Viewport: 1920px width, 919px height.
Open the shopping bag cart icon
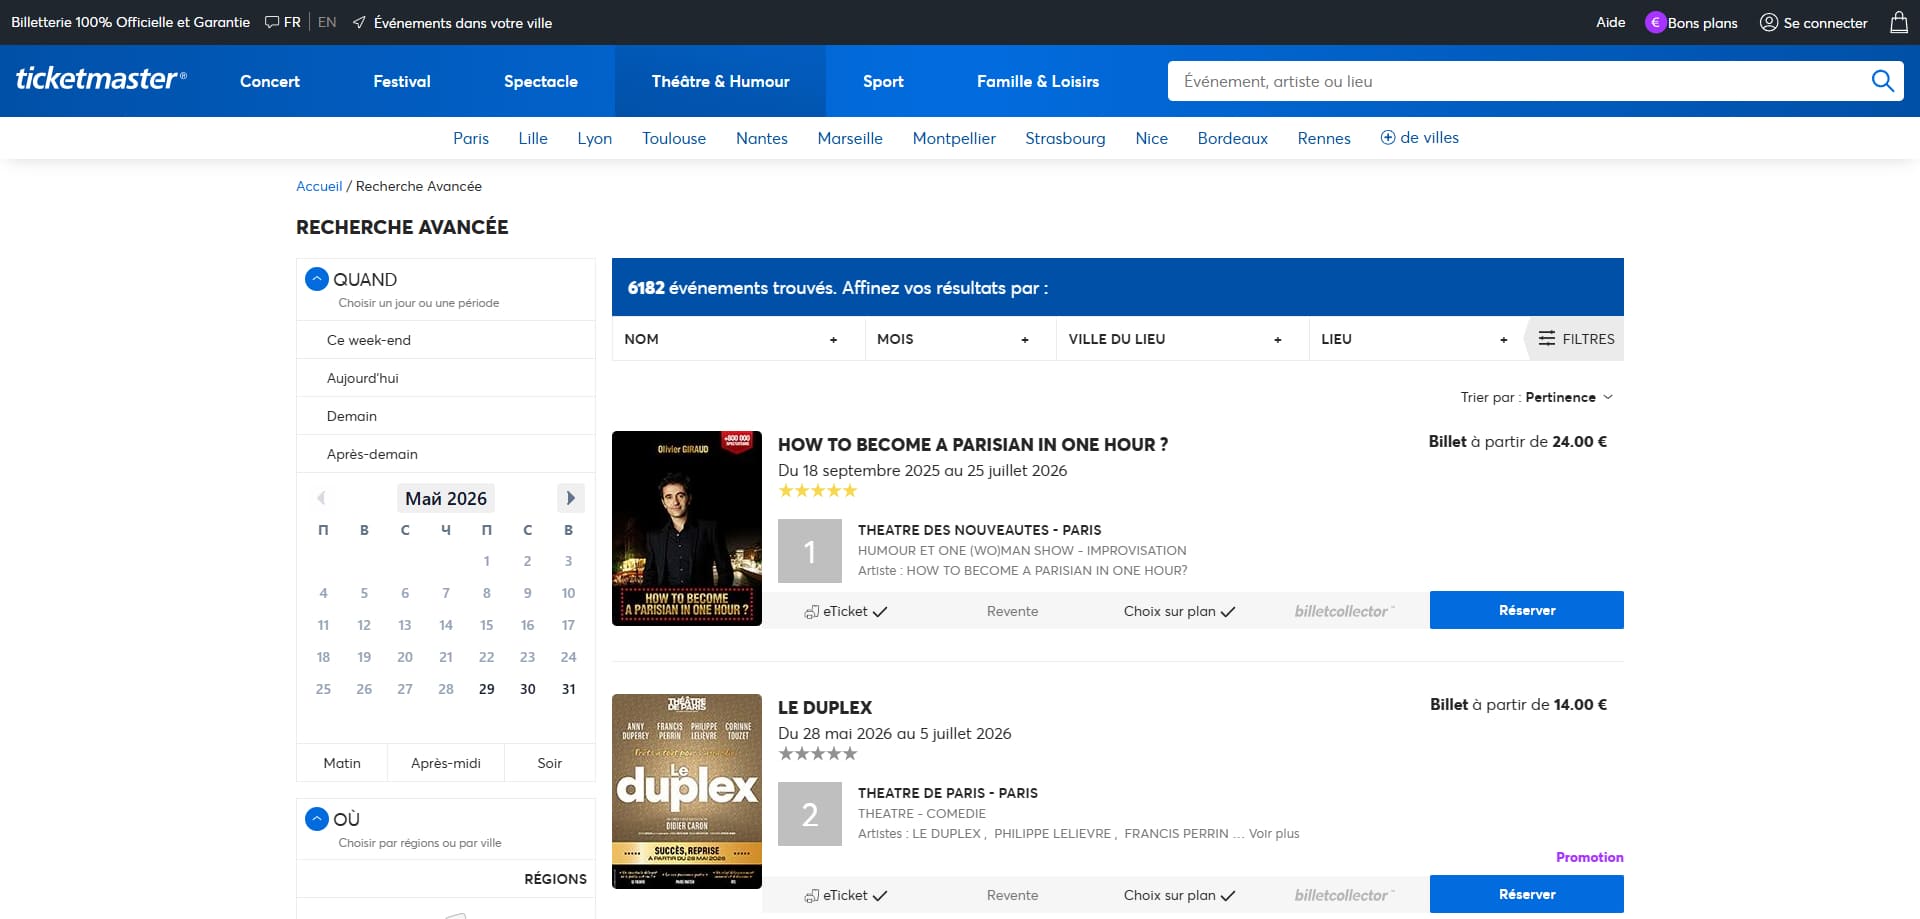point(1899,22)
